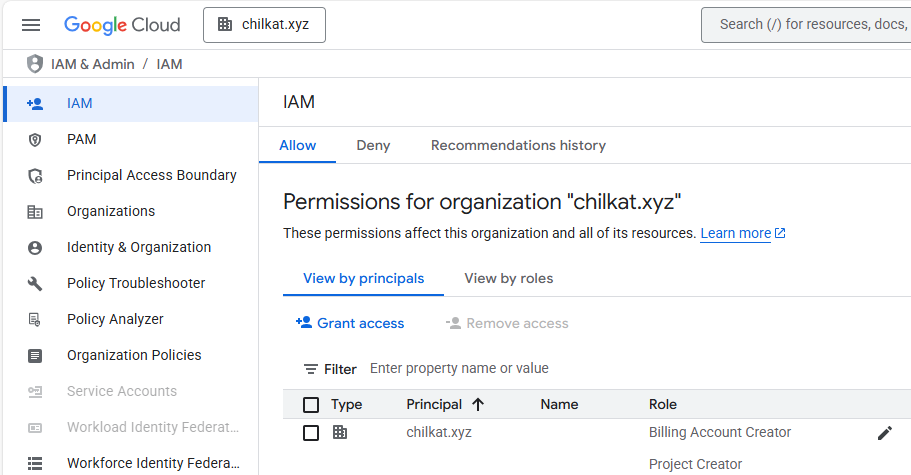Click the Principal Access Boundary icon
The image size is (911, 475).
pyautogui.click(x=35, y=176)
